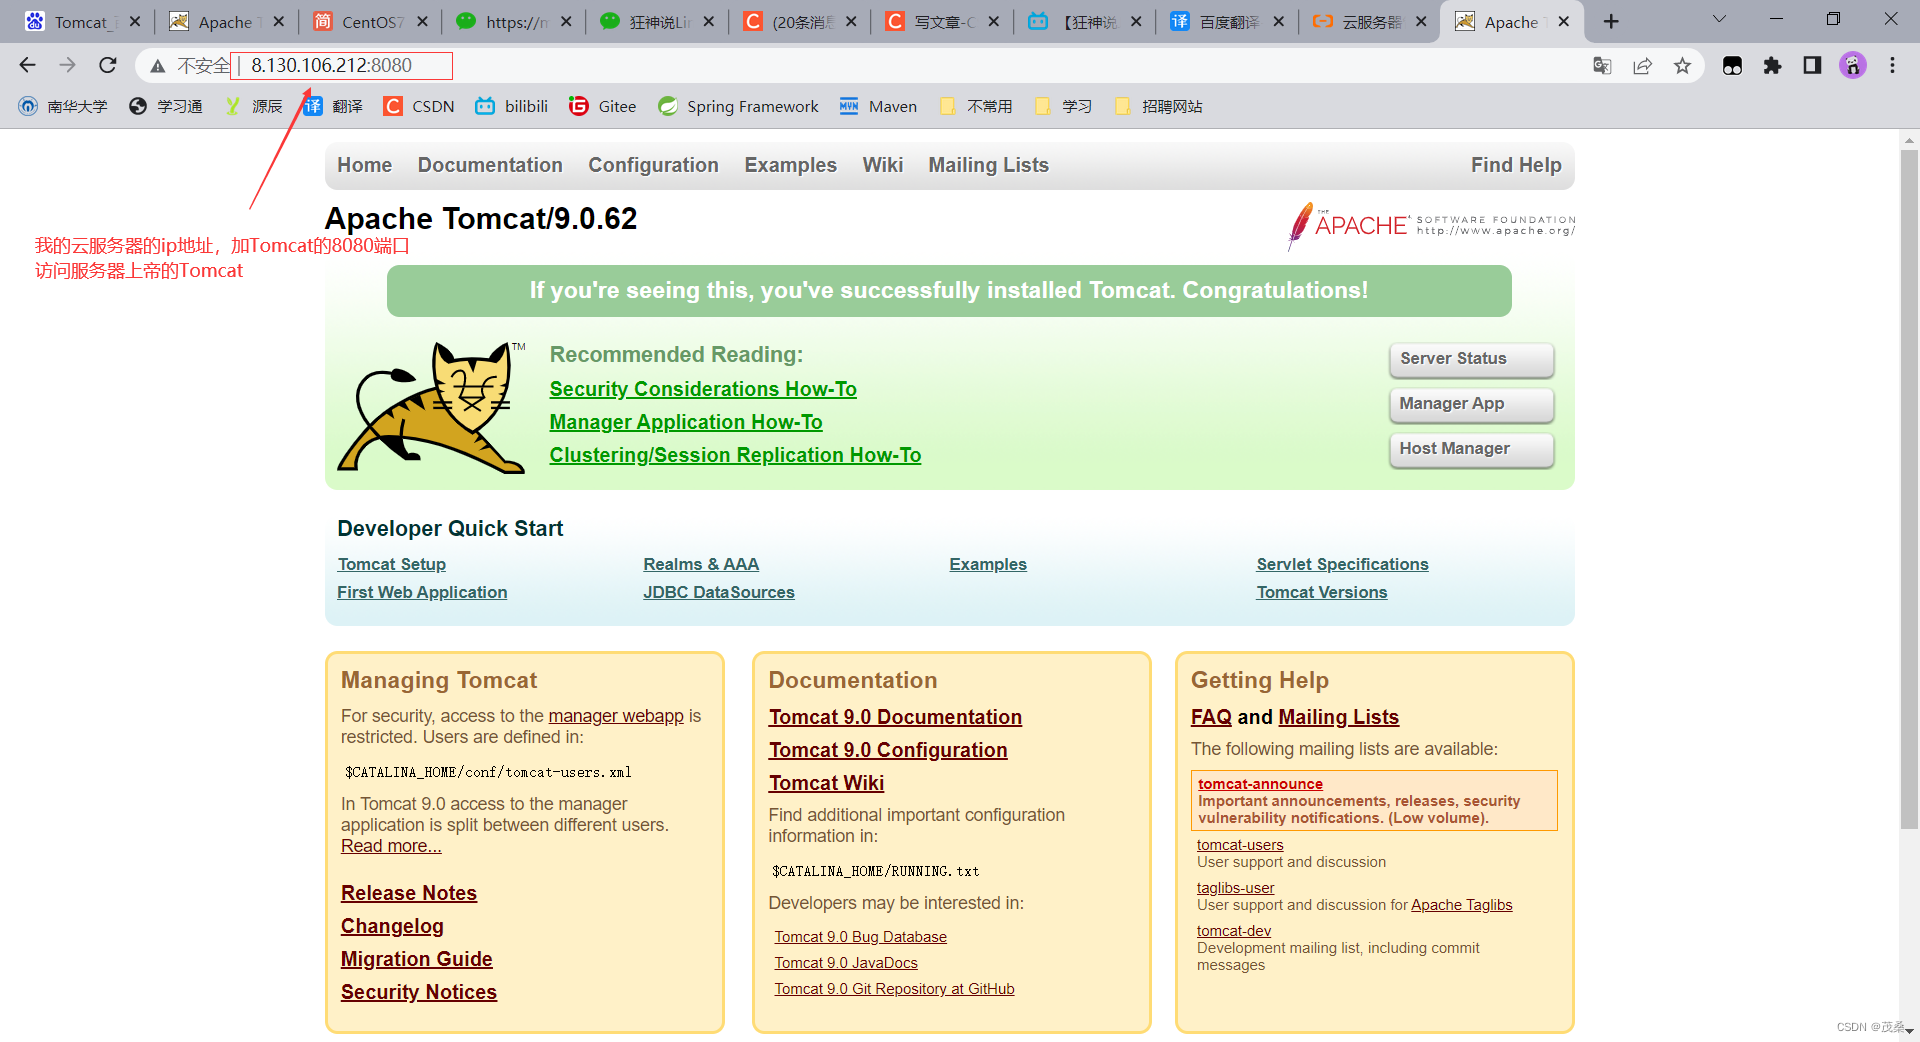Open the tomcat-announce mailing list link

(x=1260, y=784)
